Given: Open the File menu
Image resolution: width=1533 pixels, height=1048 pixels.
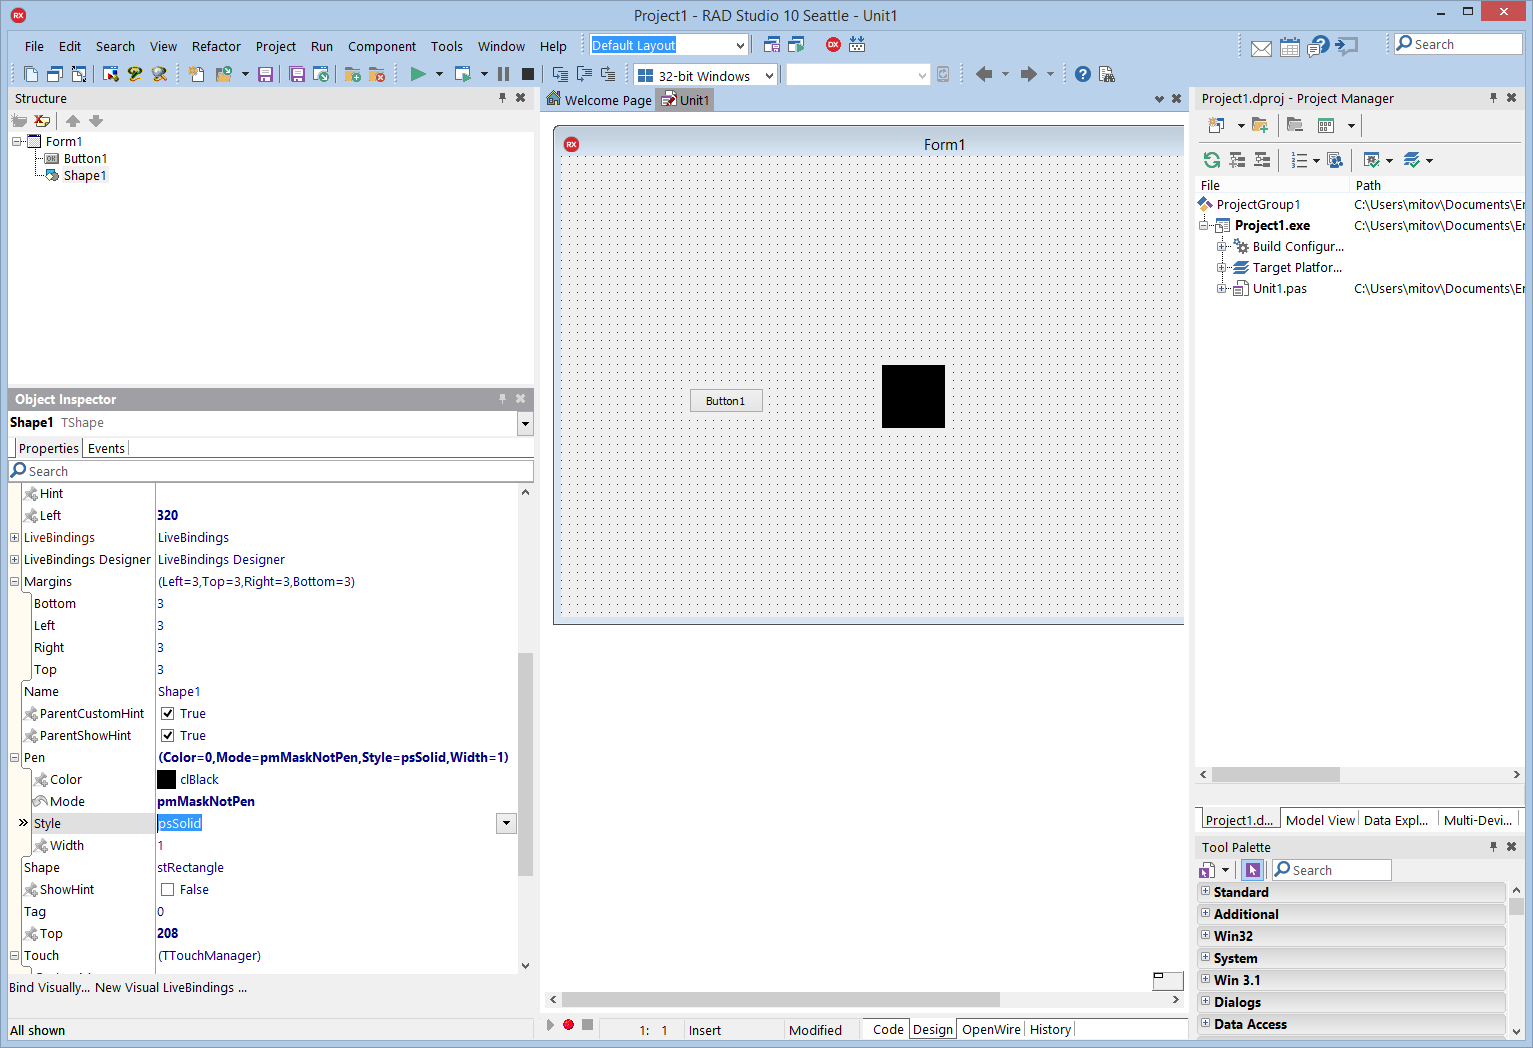Looking at the screenshot, I should (x=34, y=46).
